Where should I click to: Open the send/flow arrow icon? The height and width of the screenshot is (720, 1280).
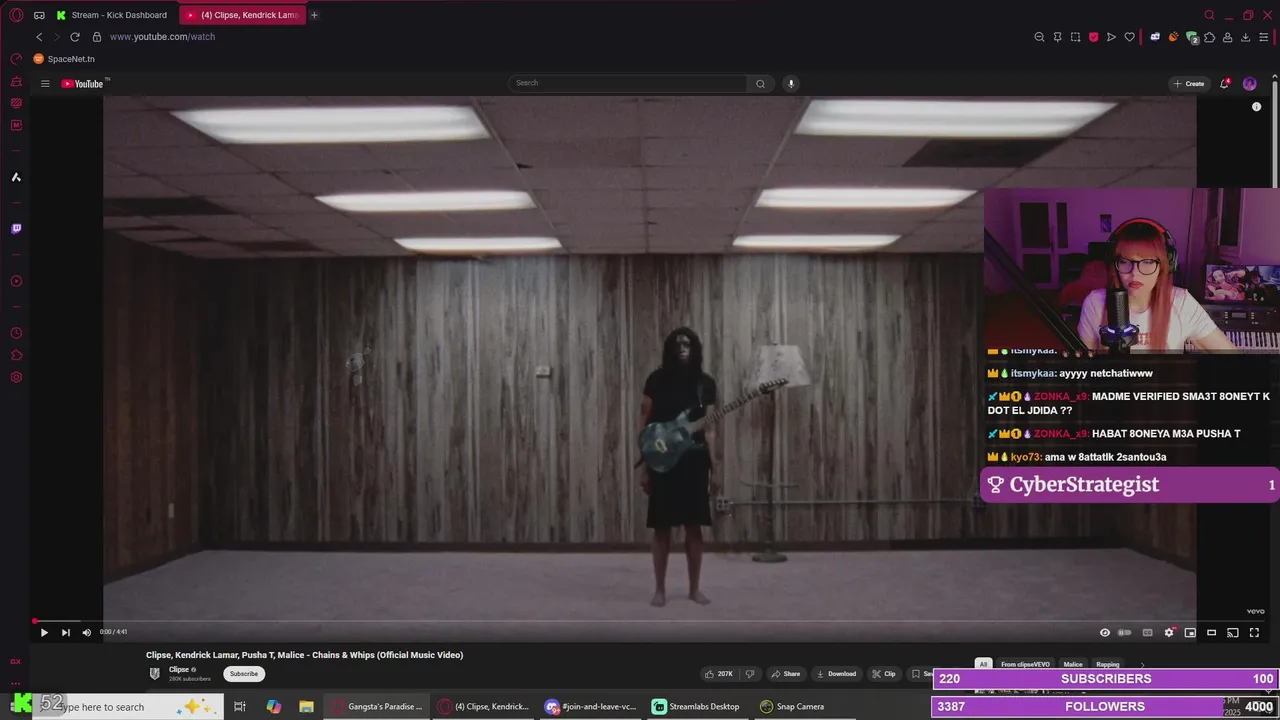pyautogui.click(x=1111, y=37)
